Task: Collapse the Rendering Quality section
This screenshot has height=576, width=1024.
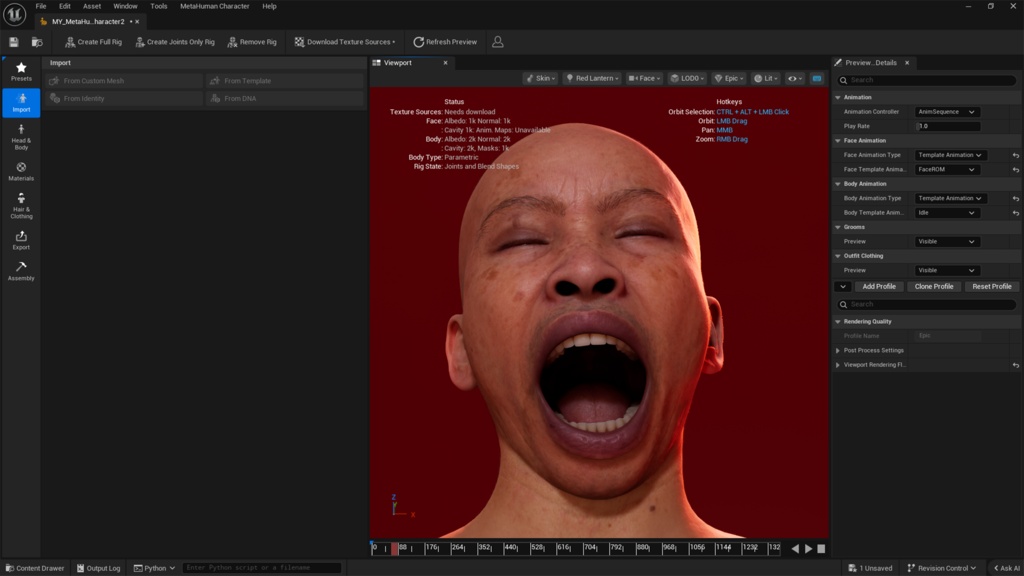Action: 838,321
